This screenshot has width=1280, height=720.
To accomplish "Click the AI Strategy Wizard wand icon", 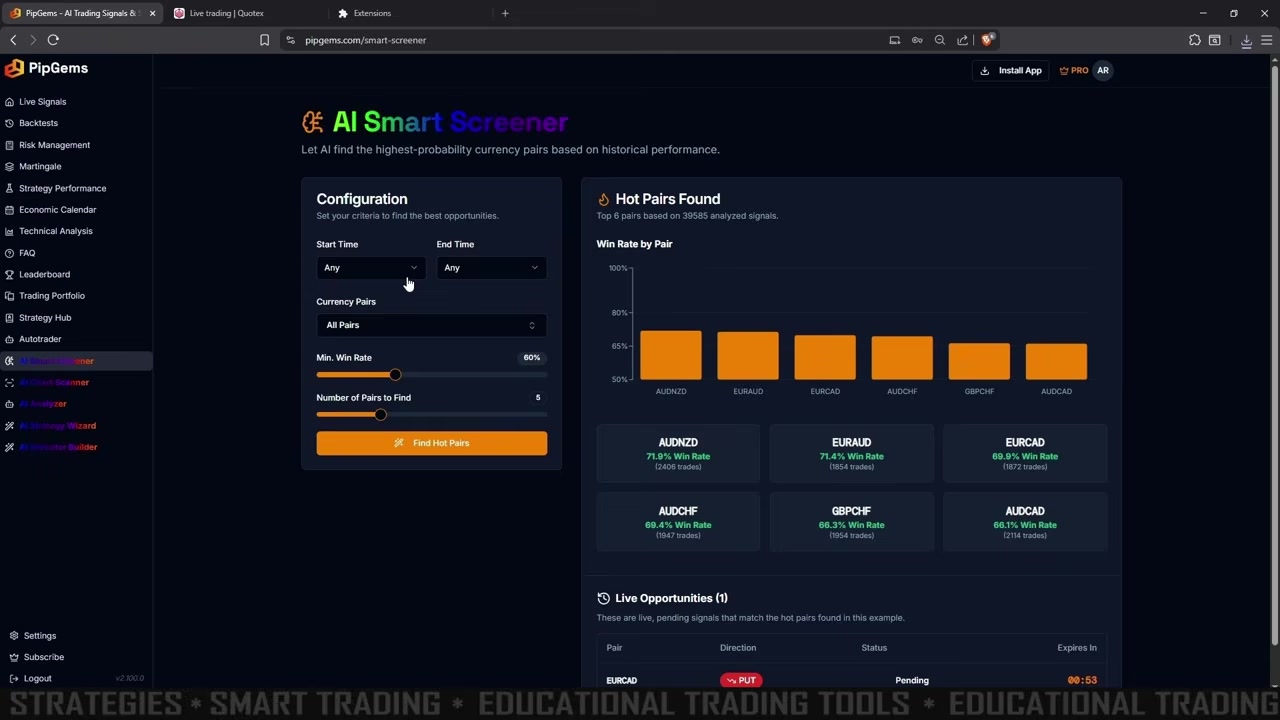I will 9,426.
